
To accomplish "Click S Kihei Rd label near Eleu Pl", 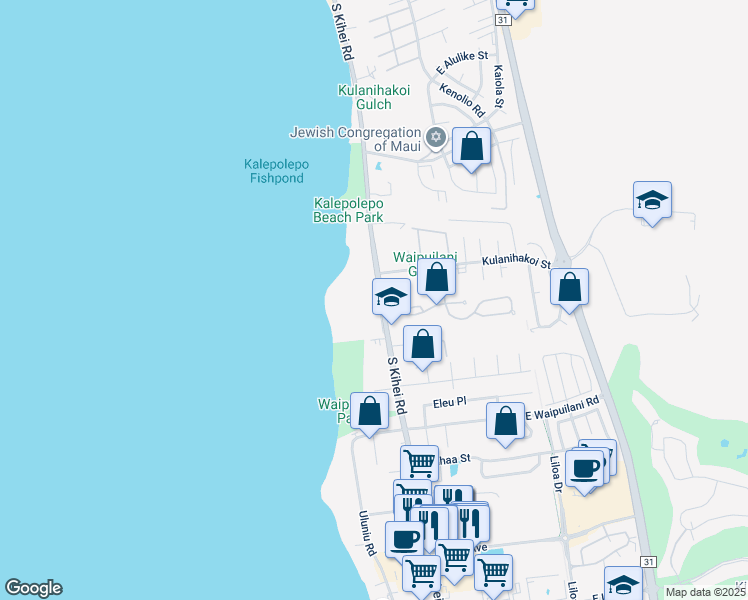I will tap(397, 385).
